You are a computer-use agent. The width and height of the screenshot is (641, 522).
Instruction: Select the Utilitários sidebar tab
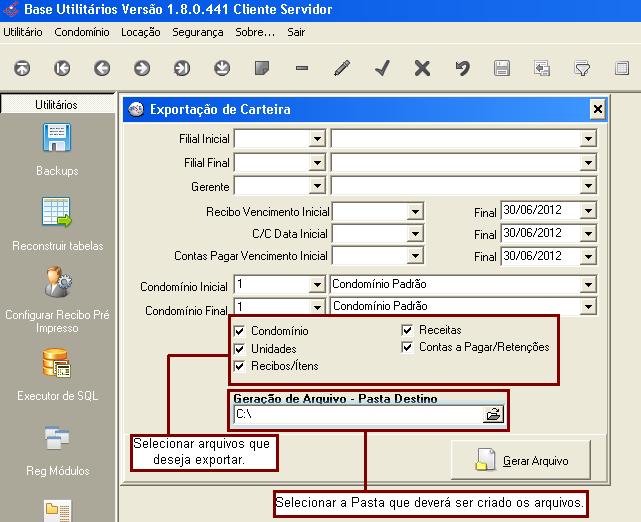pyautogui.click(x=56, y=104)
